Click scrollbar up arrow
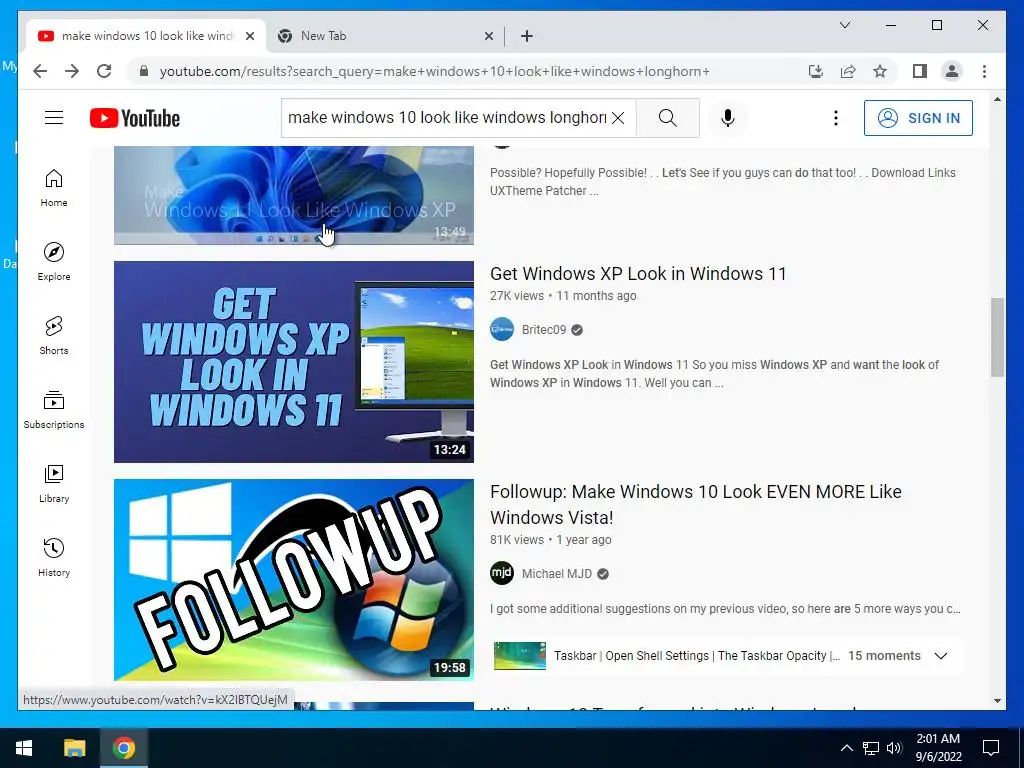 point(997,99)
